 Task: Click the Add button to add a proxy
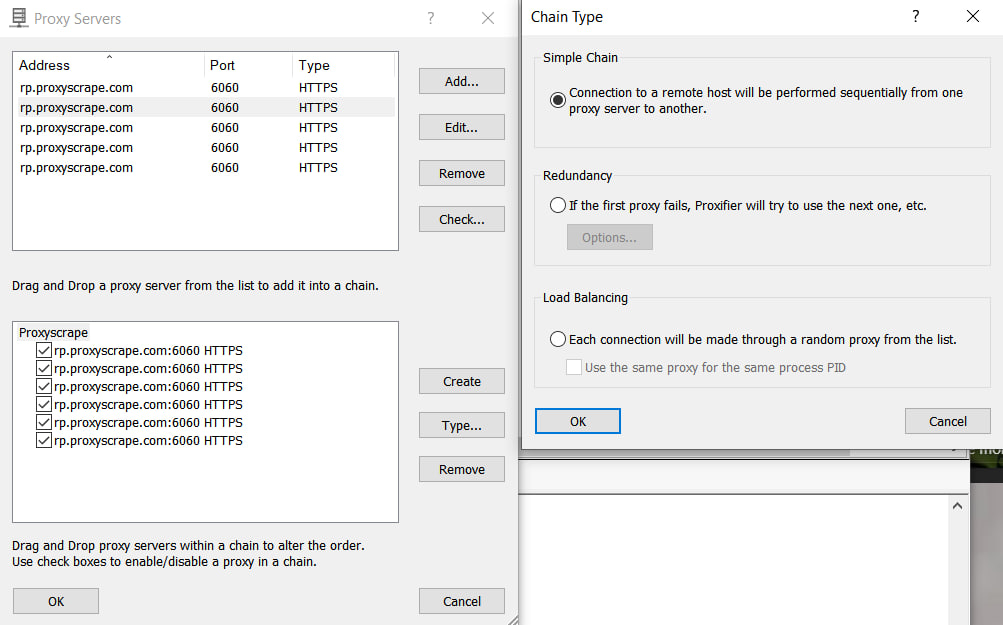(461, 81)
